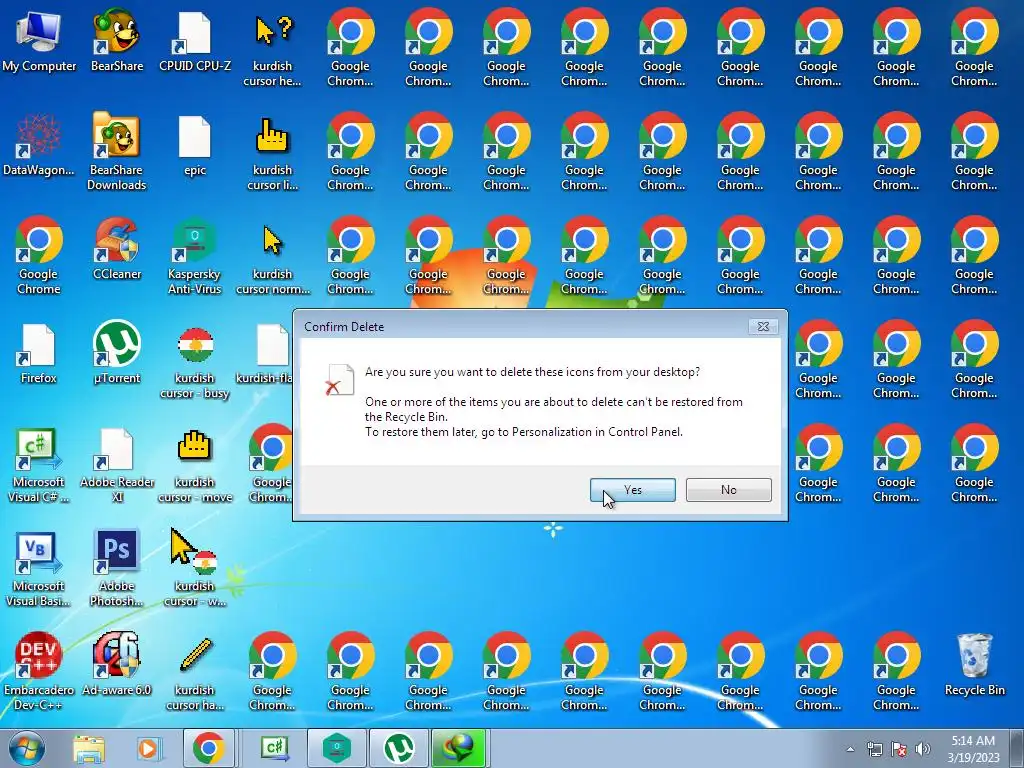Select the CPUID CPU-Z shortcut
Screen dimensions: 1024x768
pos(195,42)
